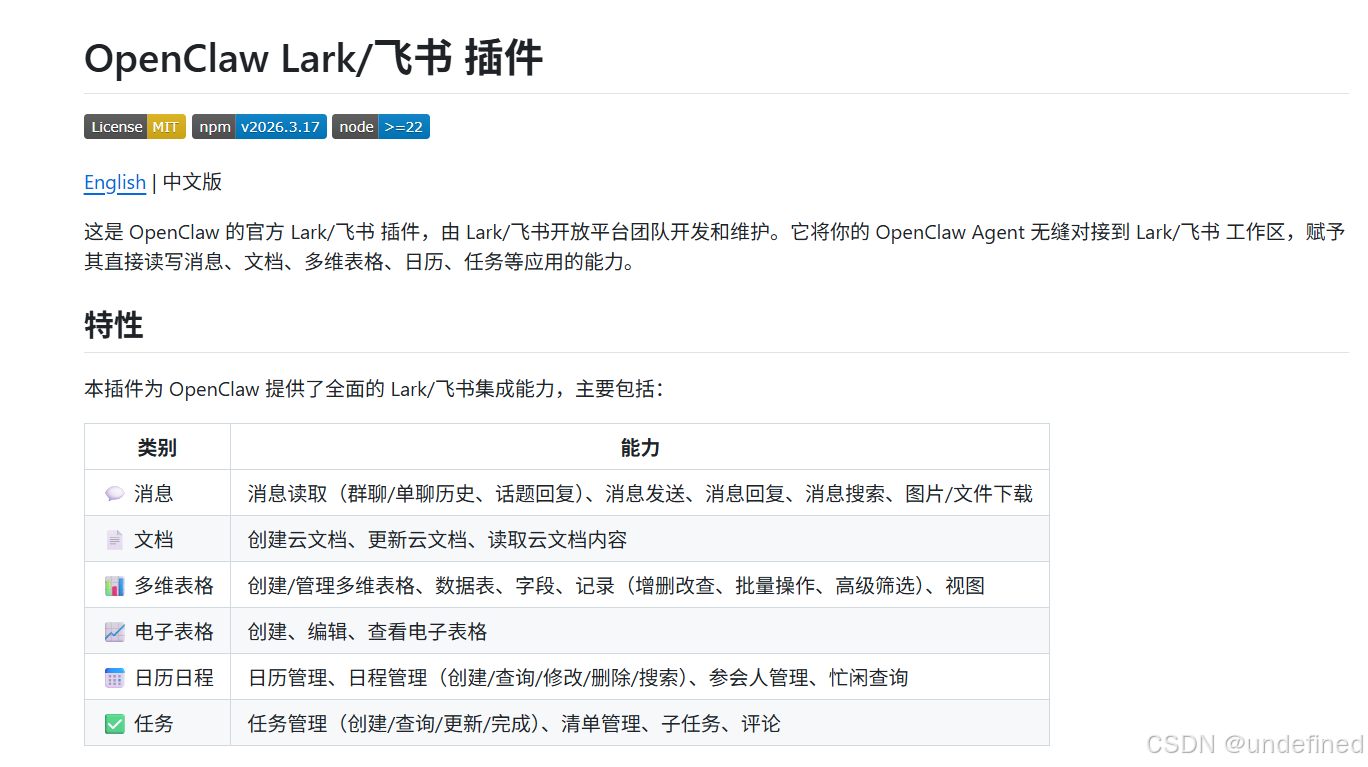Click the cell starting with 任务管理
The width and height of the screenshot is (1368, 767).
(x=640, y=723)
